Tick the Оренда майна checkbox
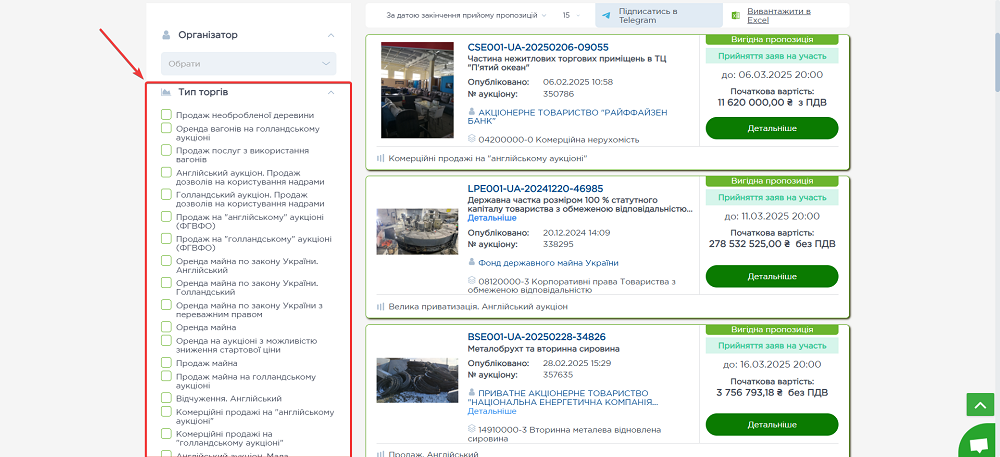1000x457 pixels. click(167, 327)
